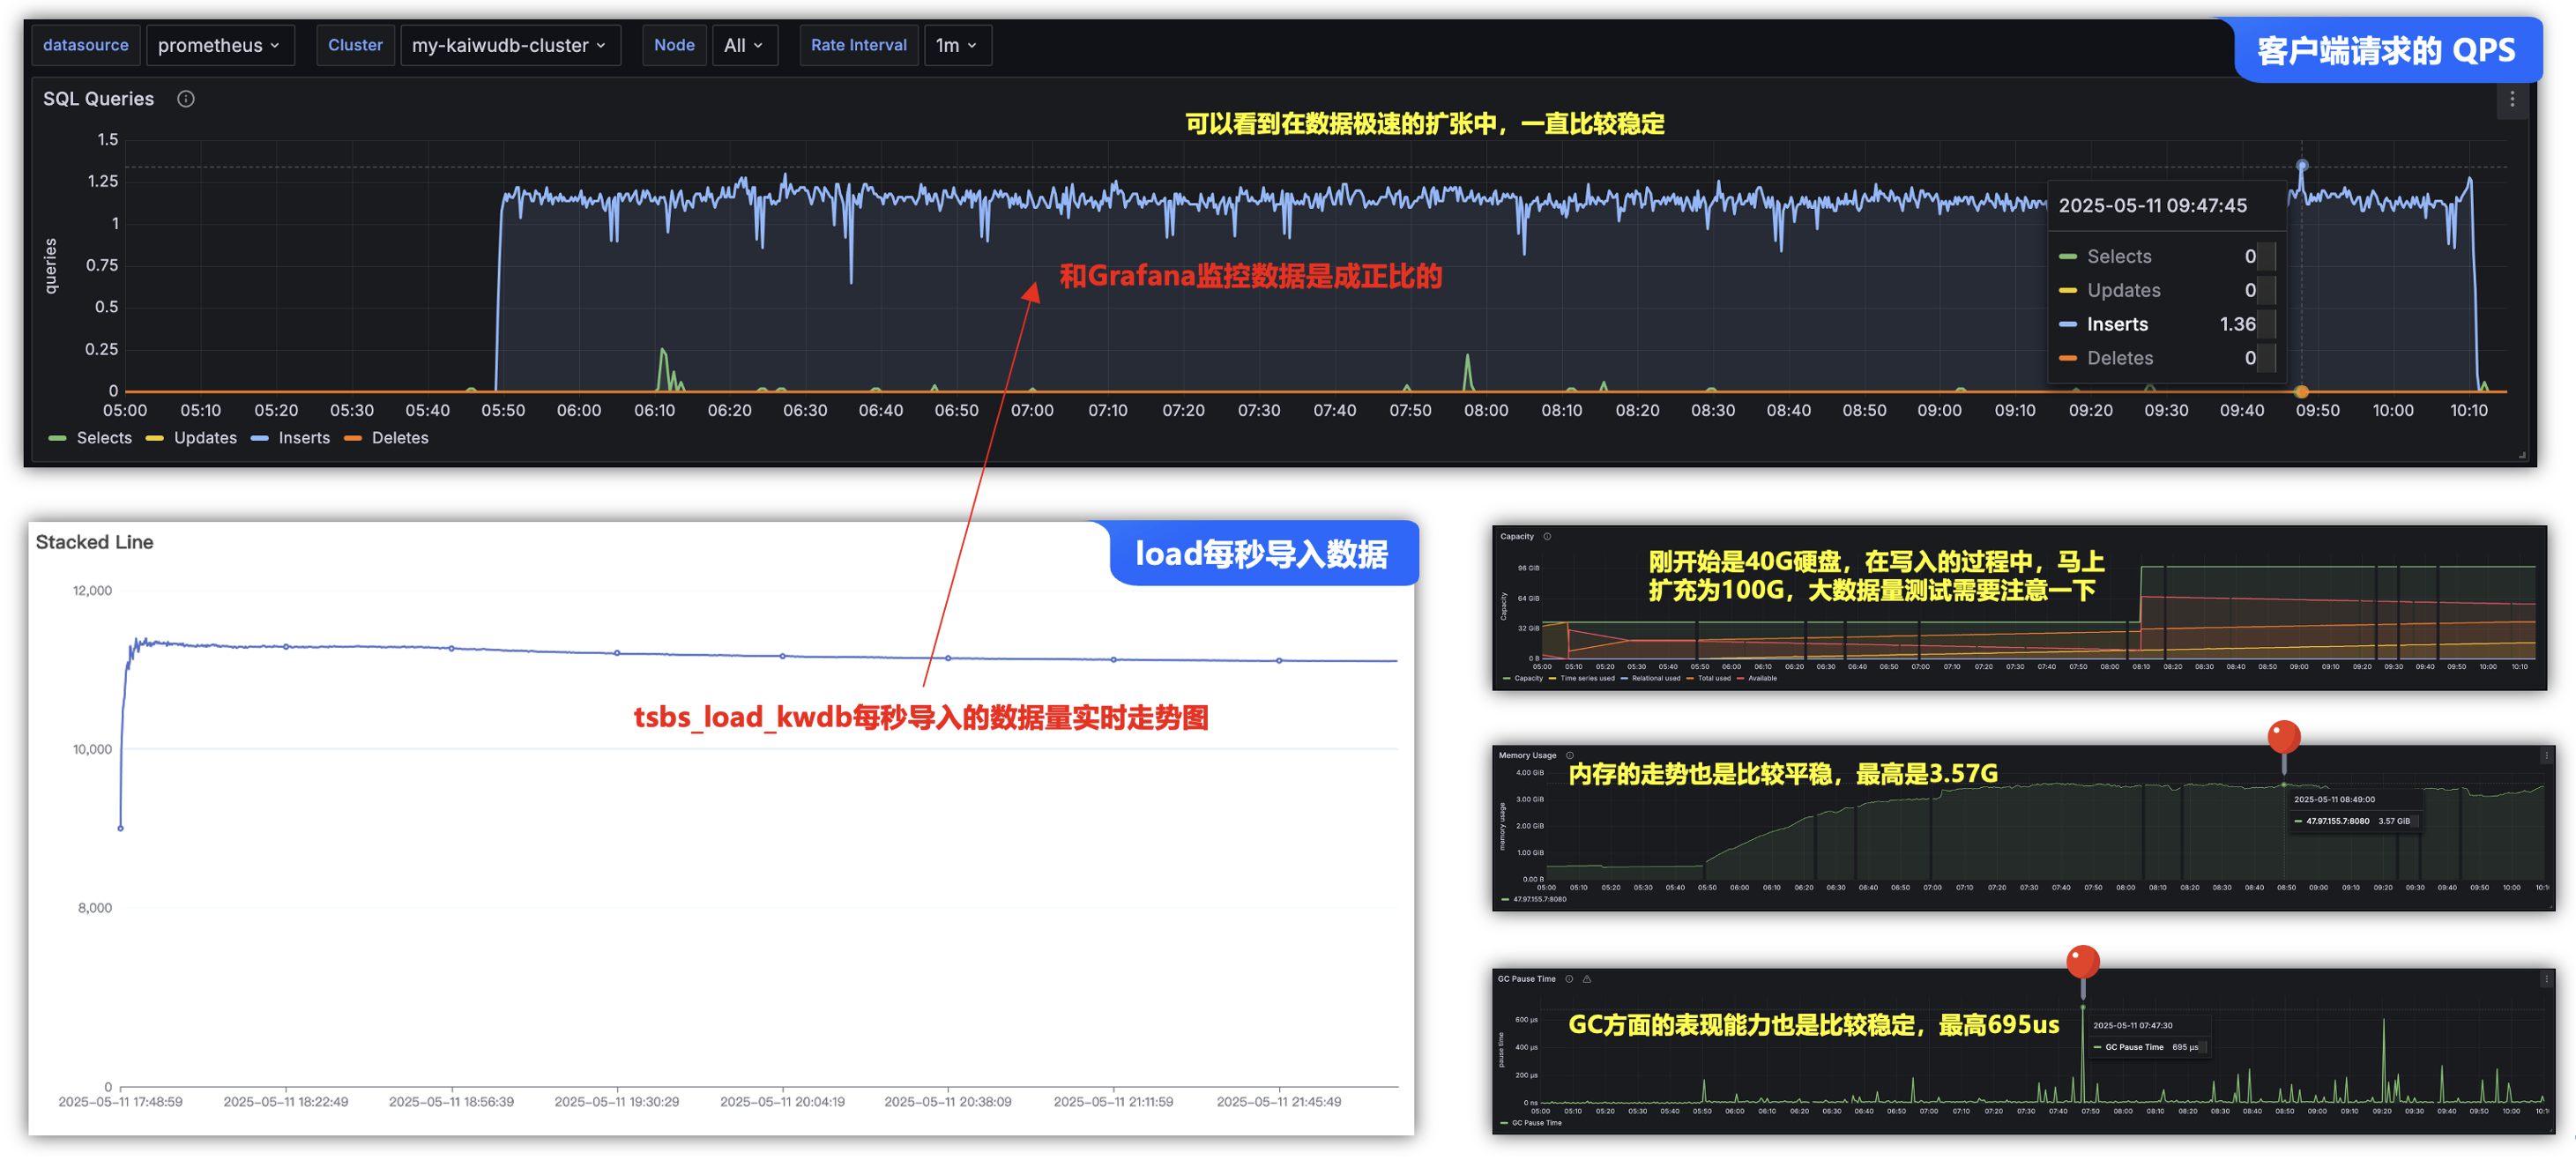The image size is (2576, 1160).
Task: Open the 1m Rate Interval dropdown
Action: click(956, 45)
